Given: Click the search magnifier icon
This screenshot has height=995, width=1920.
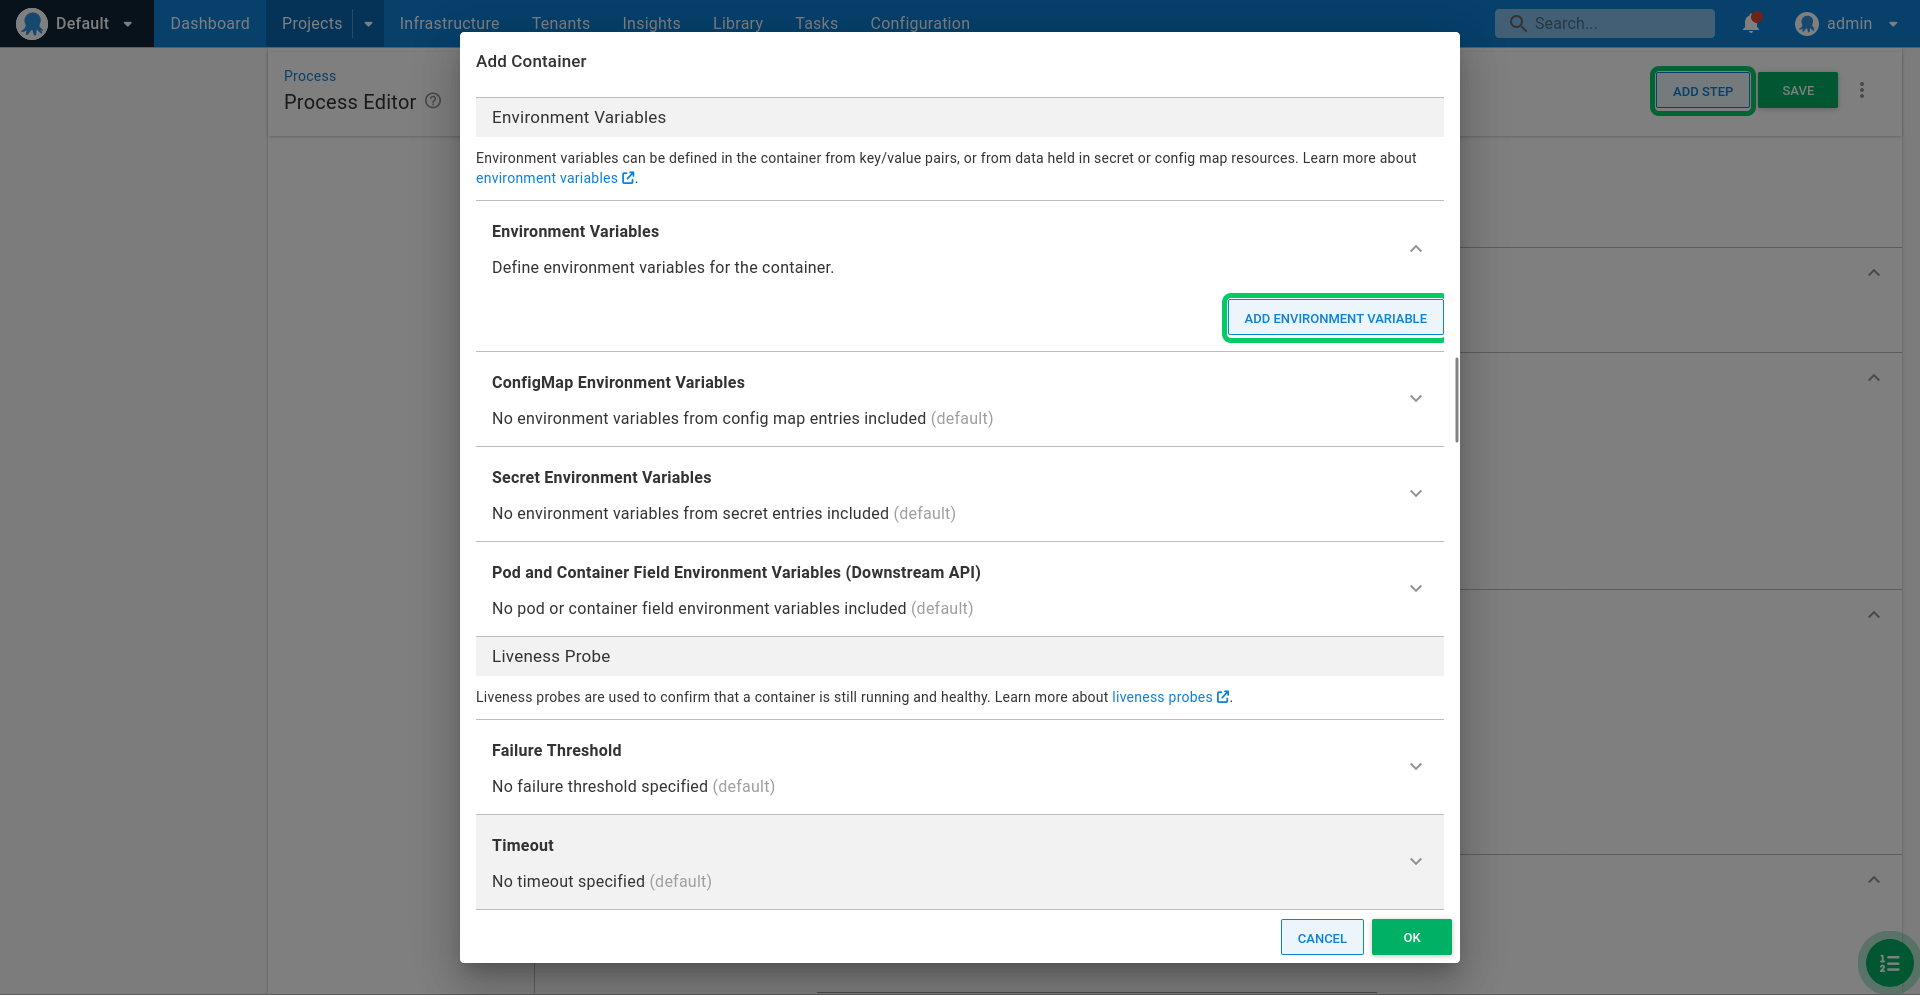Looking at the screenshot, I should point(1518,23).
